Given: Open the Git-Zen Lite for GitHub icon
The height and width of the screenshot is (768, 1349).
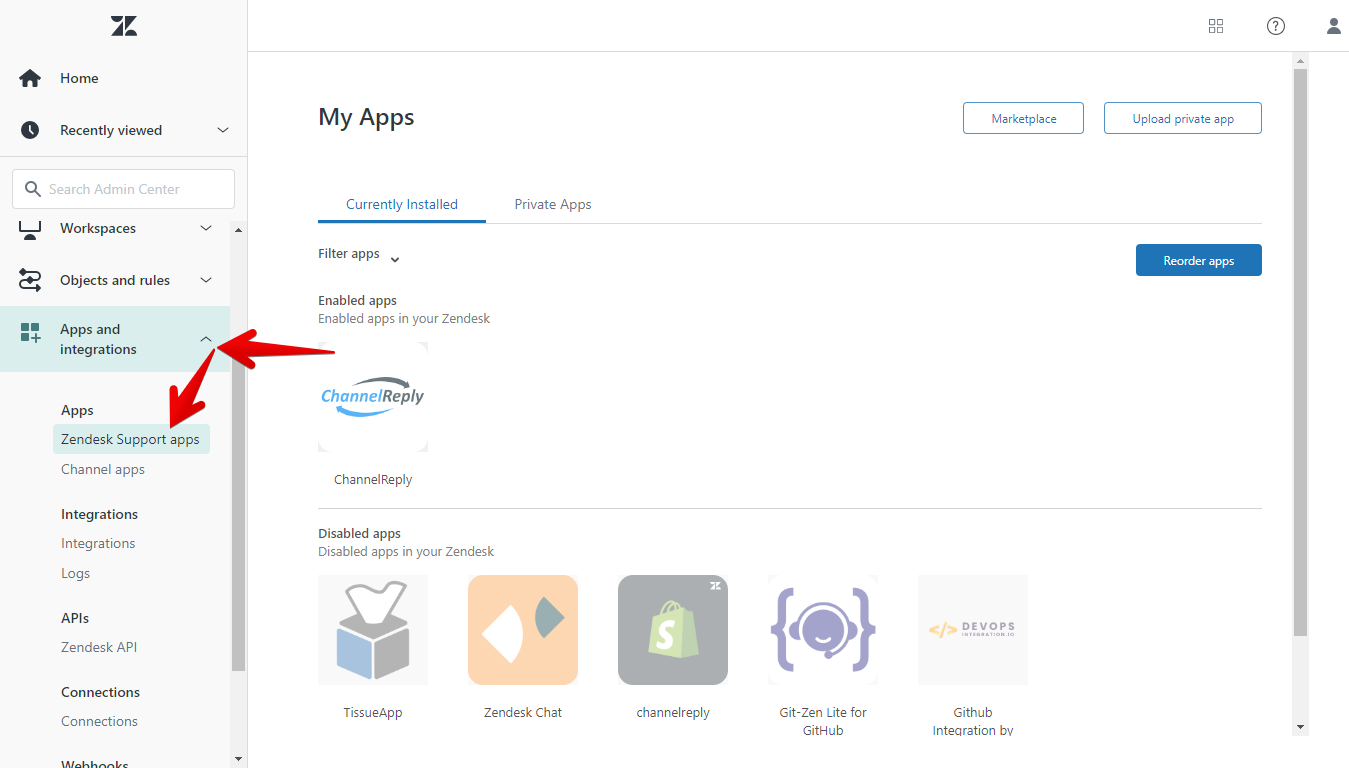Looking at the screenshot, I should pyautogui.click(x=823, y=630).
